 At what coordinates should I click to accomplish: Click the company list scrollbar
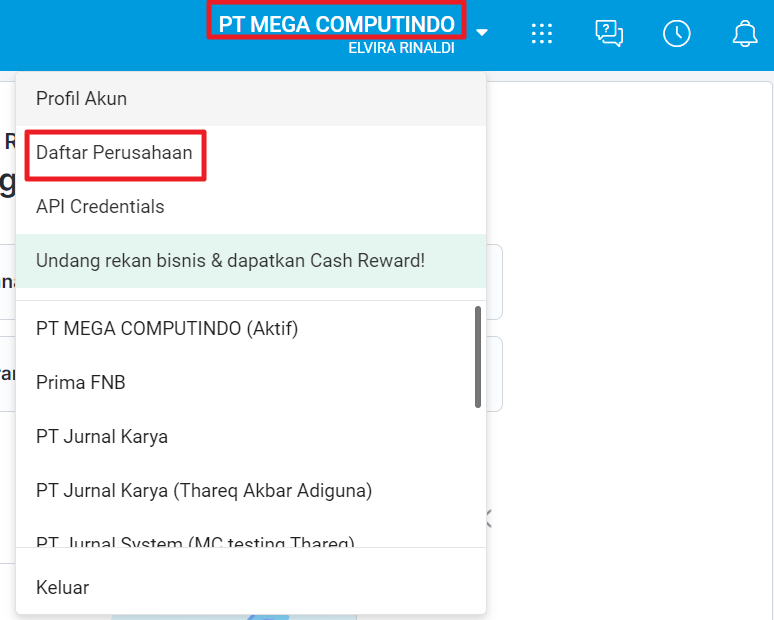[x=478, y=357]
